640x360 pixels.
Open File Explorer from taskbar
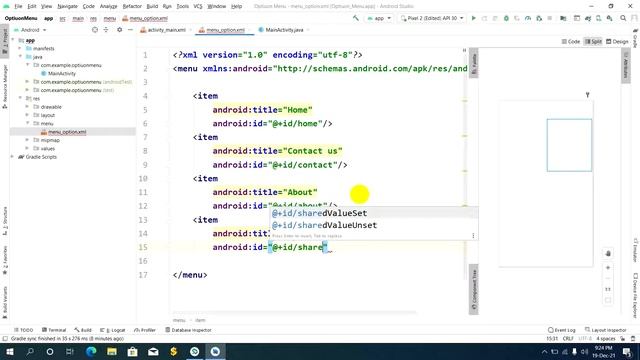point(112,351)
